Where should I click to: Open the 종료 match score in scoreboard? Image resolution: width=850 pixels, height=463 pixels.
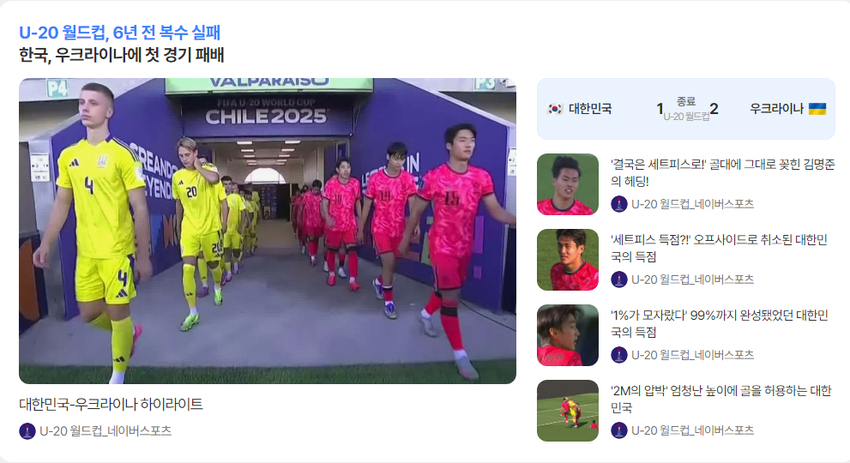(686, 109)
